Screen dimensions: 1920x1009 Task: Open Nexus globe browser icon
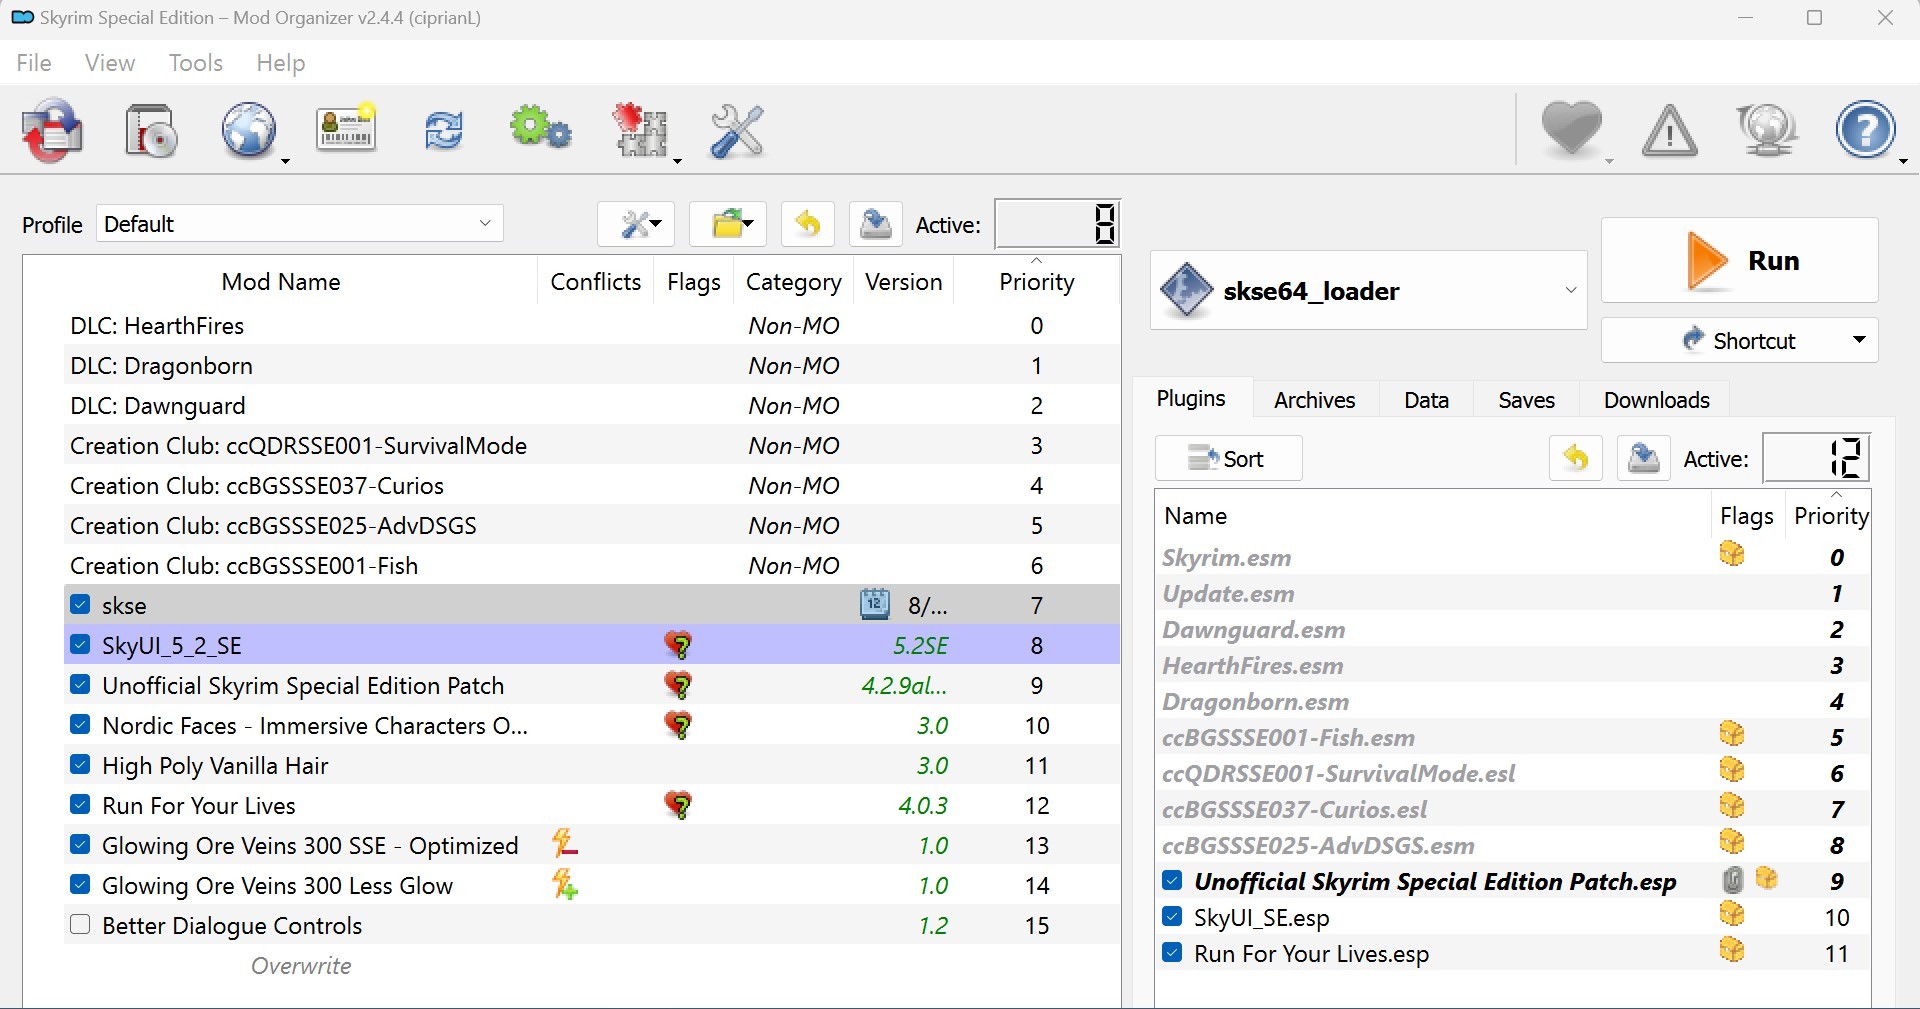pos(248,130)
